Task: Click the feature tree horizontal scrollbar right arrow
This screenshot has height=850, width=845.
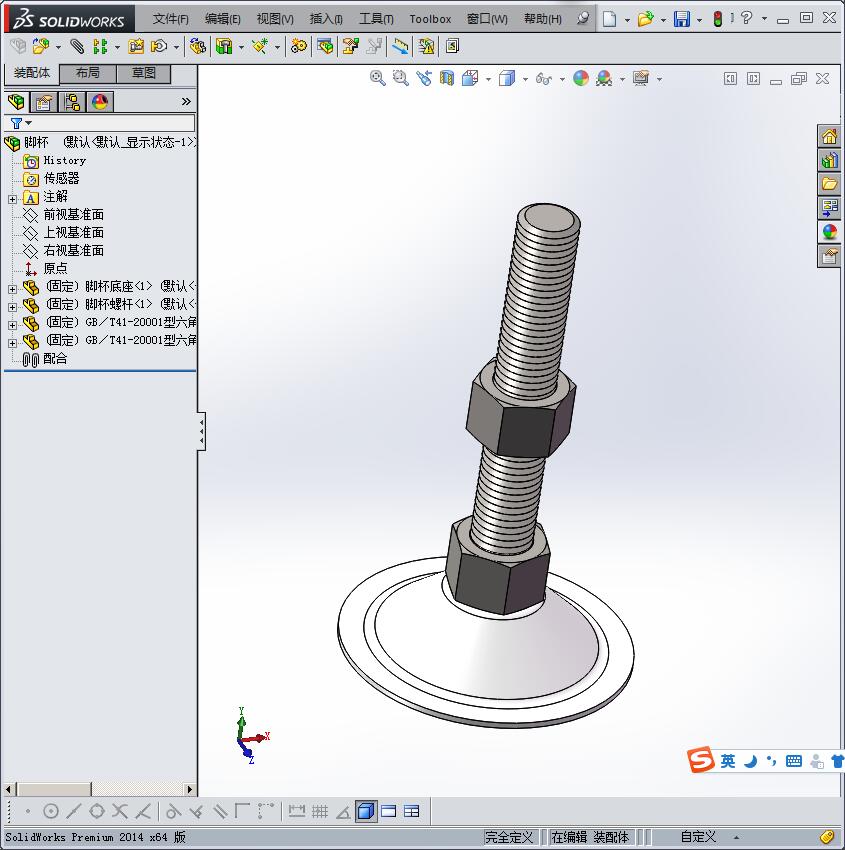Action: tap(189, 789)
